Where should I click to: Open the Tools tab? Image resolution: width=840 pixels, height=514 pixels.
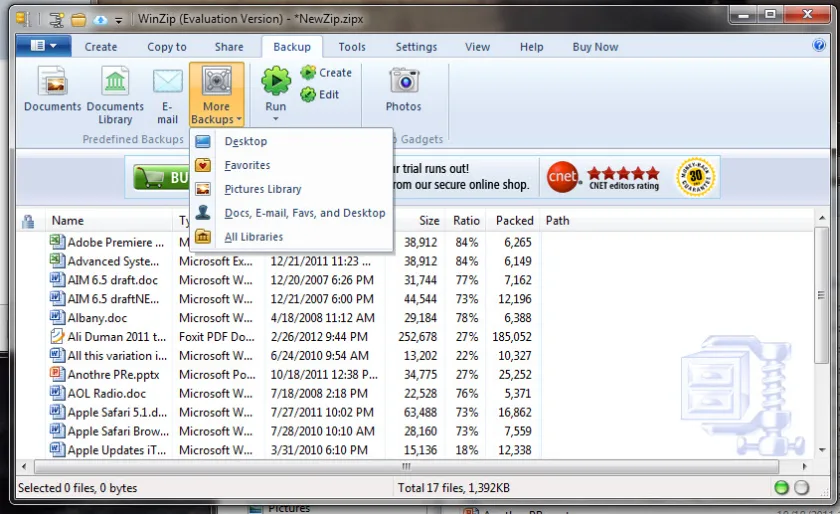point(352,47)
